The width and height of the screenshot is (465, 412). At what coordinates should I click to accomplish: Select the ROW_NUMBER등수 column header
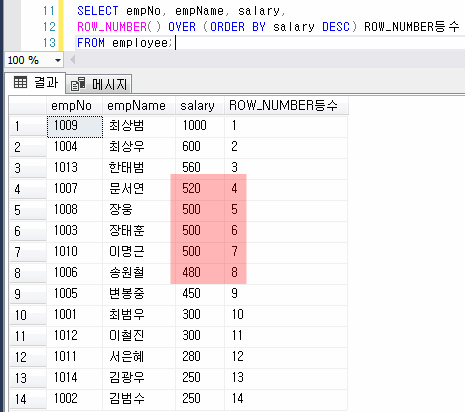point(286,106)
